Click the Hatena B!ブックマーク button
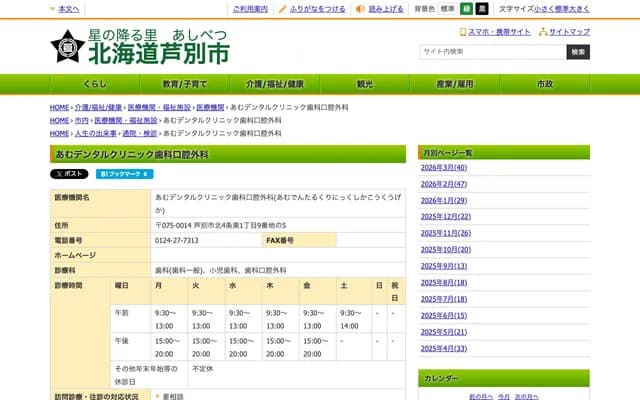This screenshot has width=640, height=400. [x=123, y=173]
